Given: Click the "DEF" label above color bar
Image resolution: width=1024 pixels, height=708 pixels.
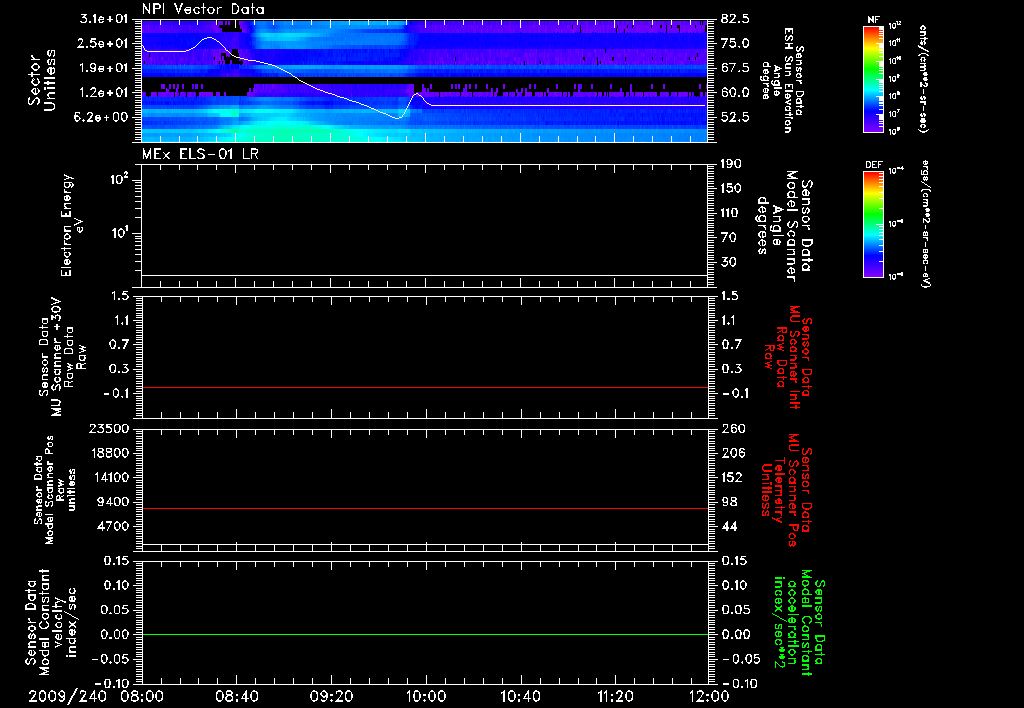Looking at the screenshot, I should [x=874, y=165].
